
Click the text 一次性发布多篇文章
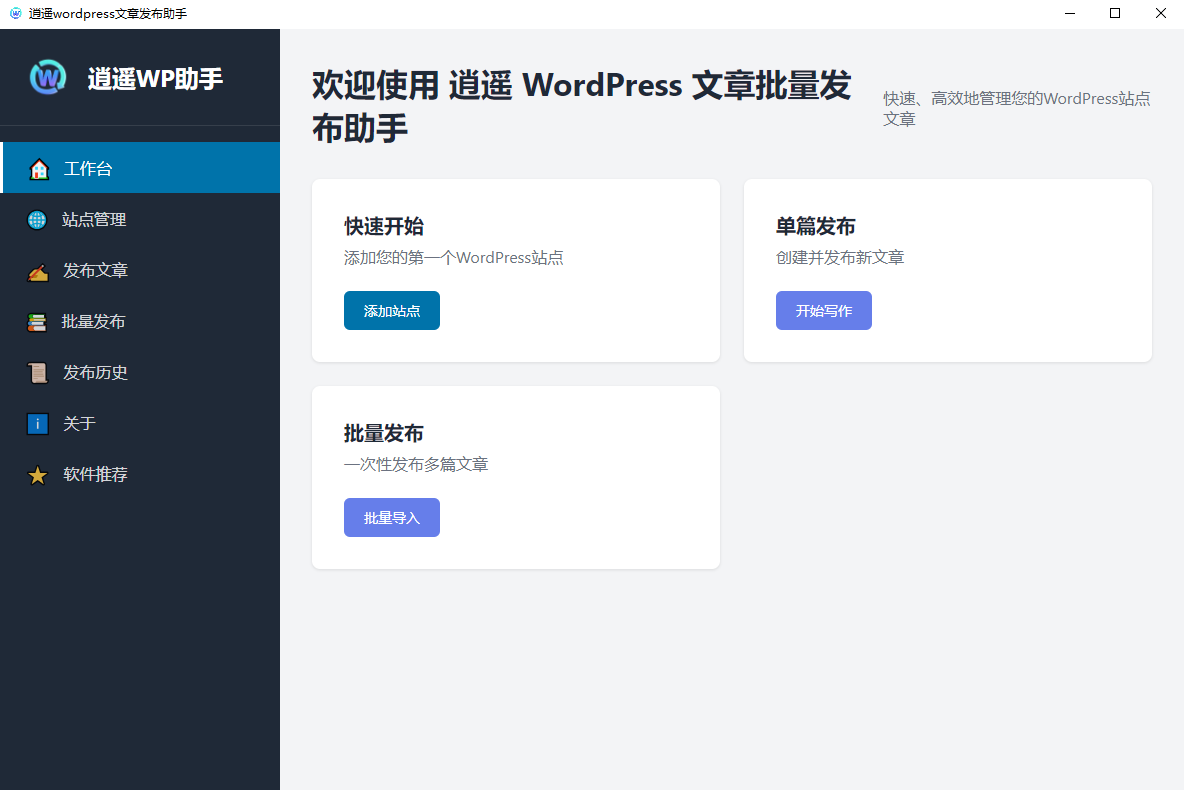(416, 464)
